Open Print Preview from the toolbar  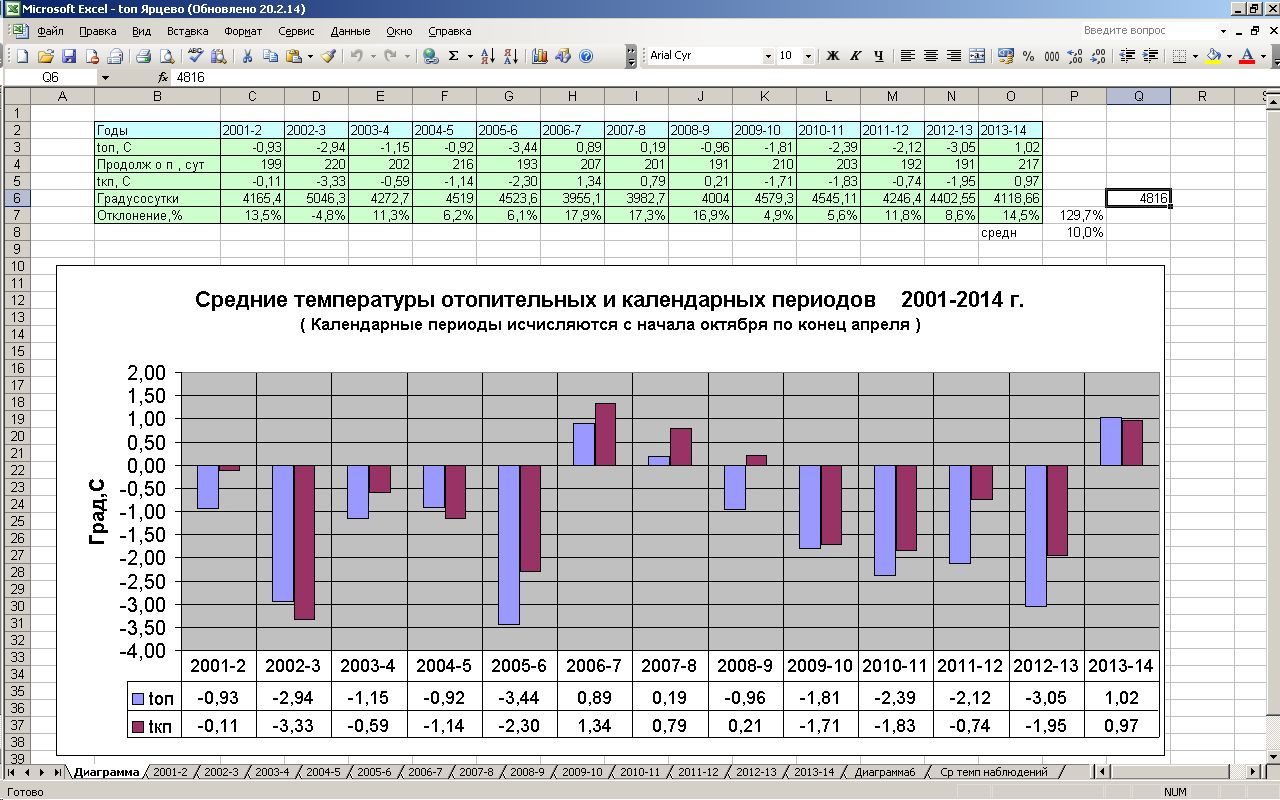point(166,56)
